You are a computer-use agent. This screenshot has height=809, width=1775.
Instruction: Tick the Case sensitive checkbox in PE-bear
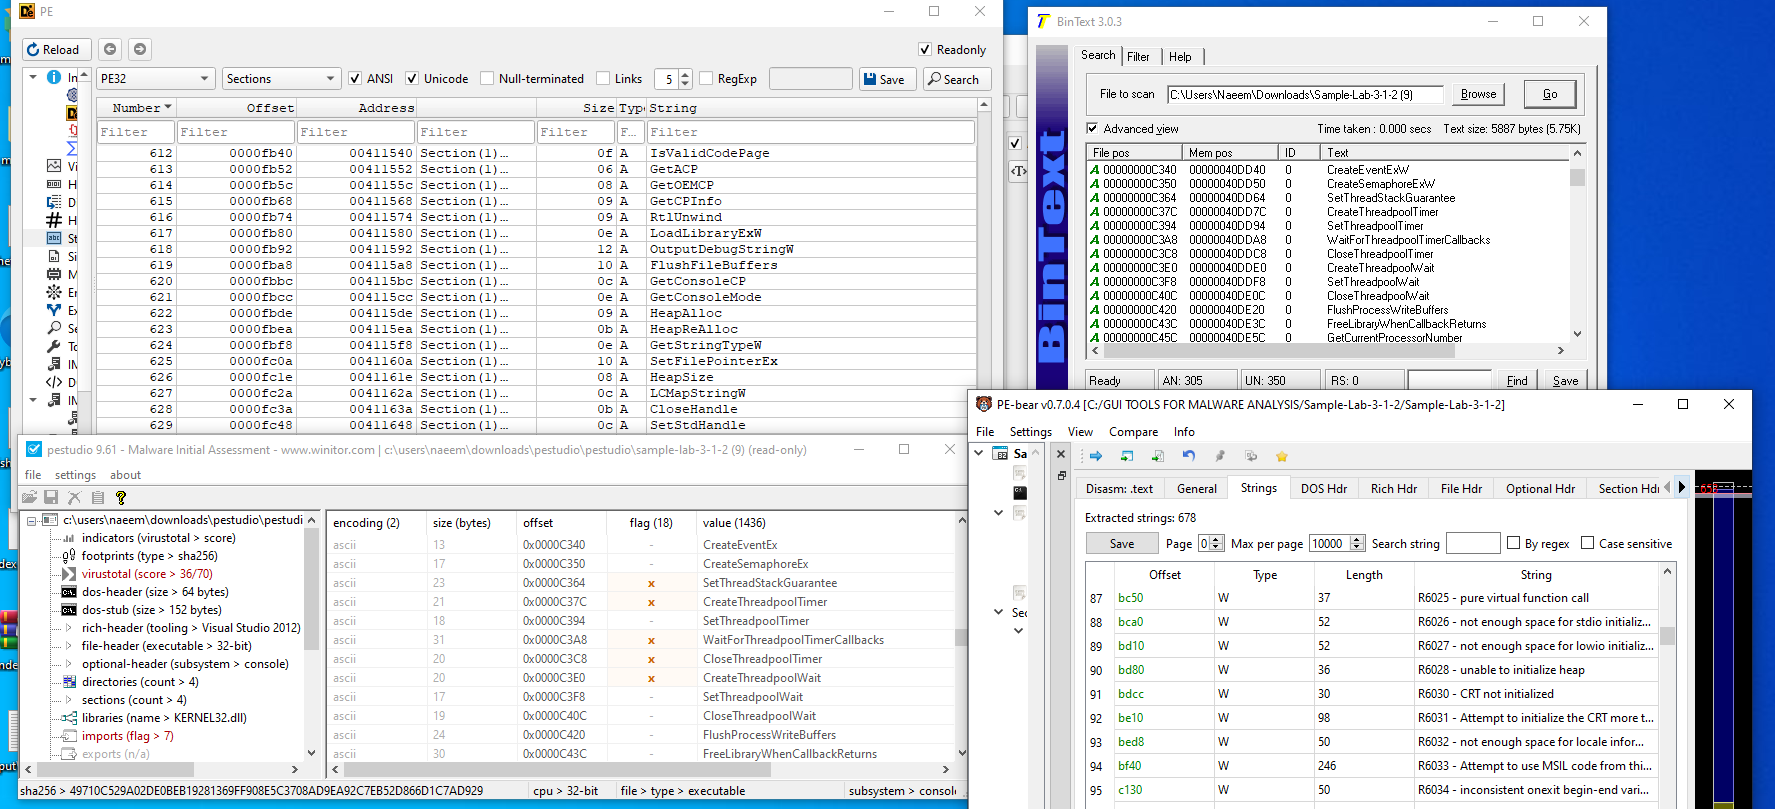point(1587,543)
